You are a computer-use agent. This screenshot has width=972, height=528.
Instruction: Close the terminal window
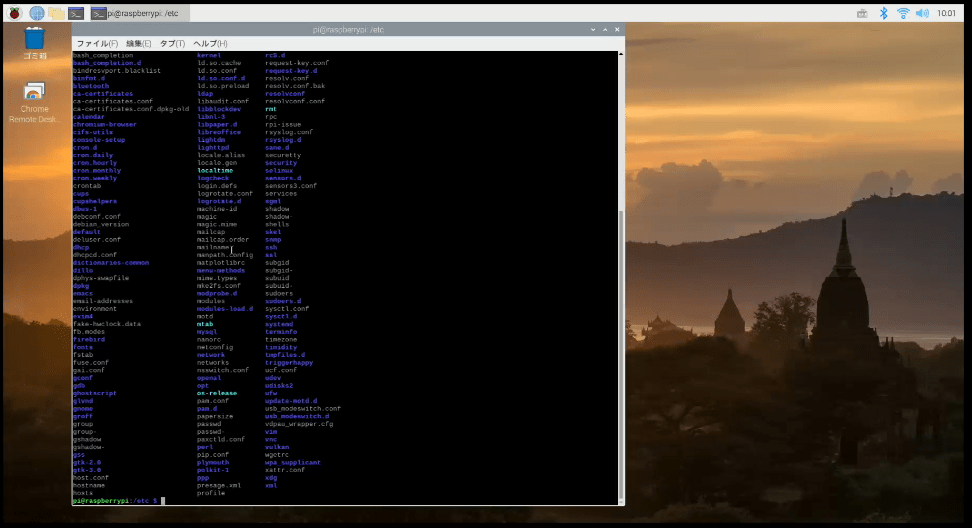(x=617, y=29)
